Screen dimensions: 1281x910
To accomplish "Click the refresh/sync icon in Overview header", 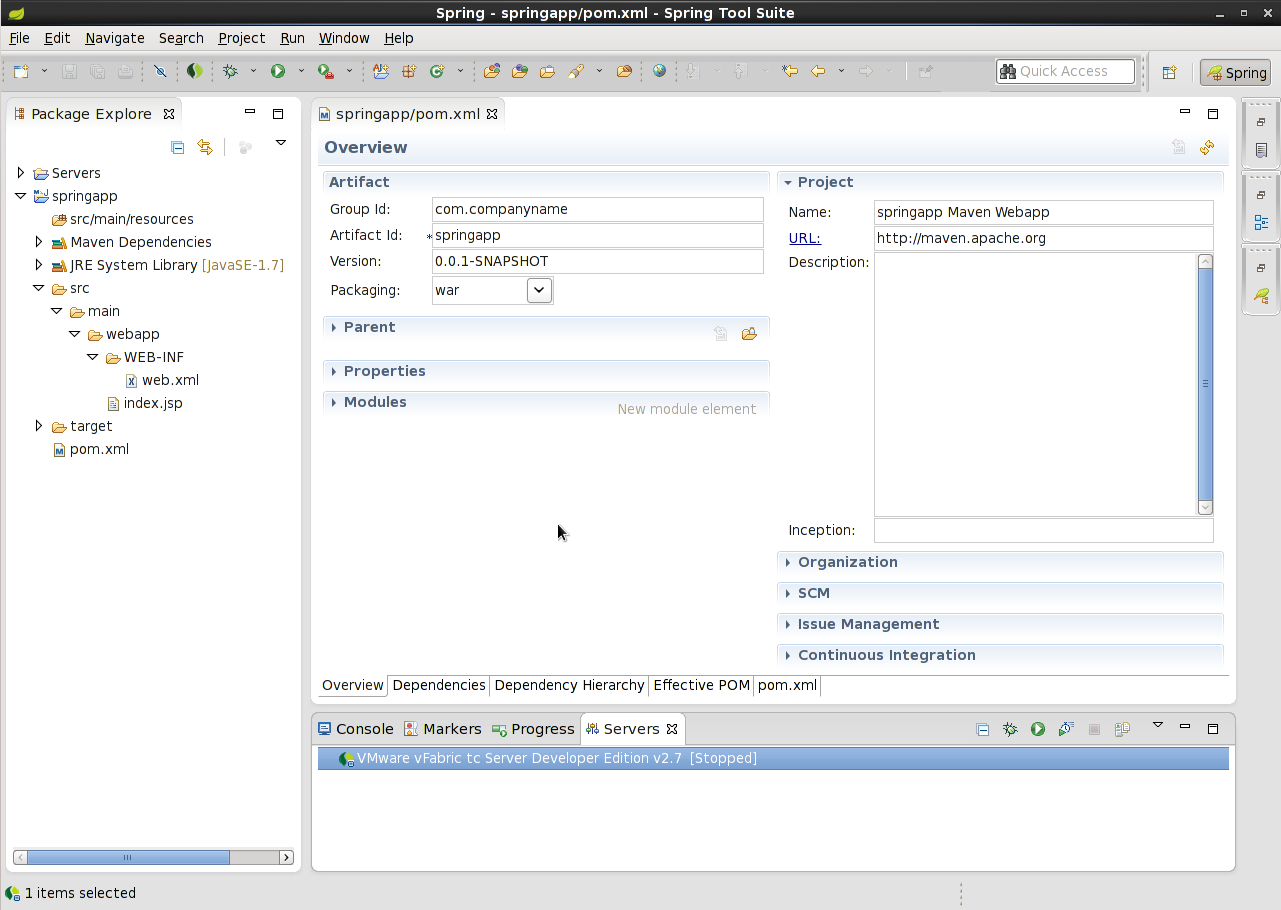I will pos(1207,147).
